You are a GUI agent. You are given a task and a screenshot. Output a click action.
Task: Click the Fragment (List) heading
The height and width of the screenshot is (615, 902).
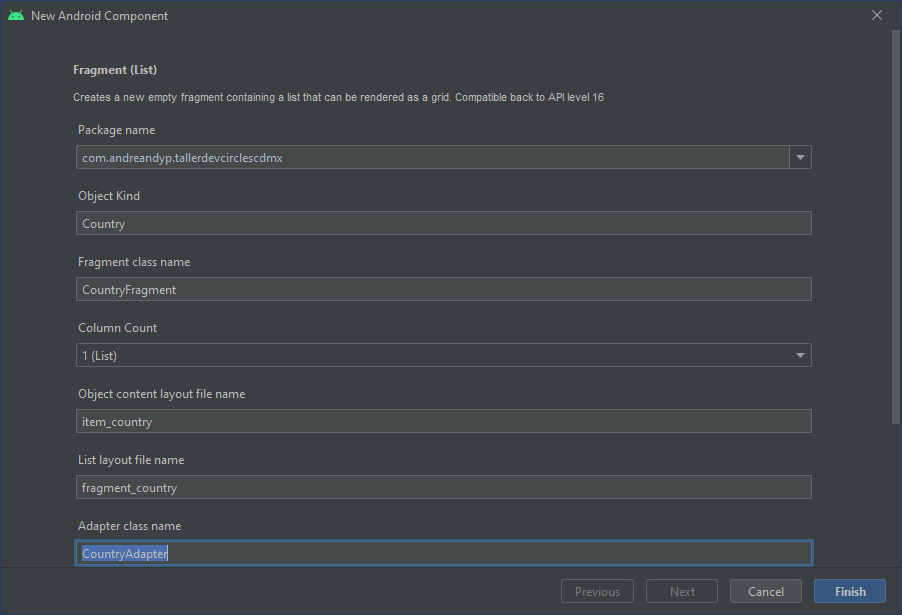coord(115,69)
